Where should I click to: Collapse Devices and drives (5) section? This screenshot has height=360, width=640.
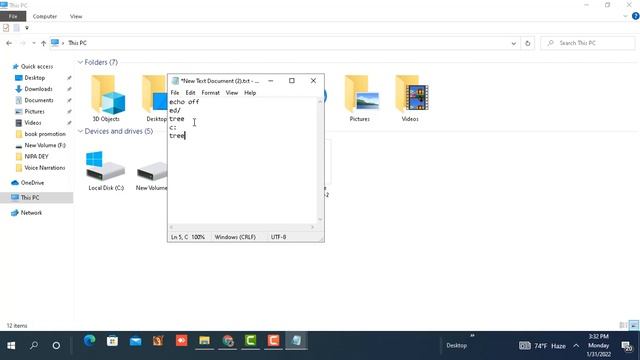pos(80,131)
